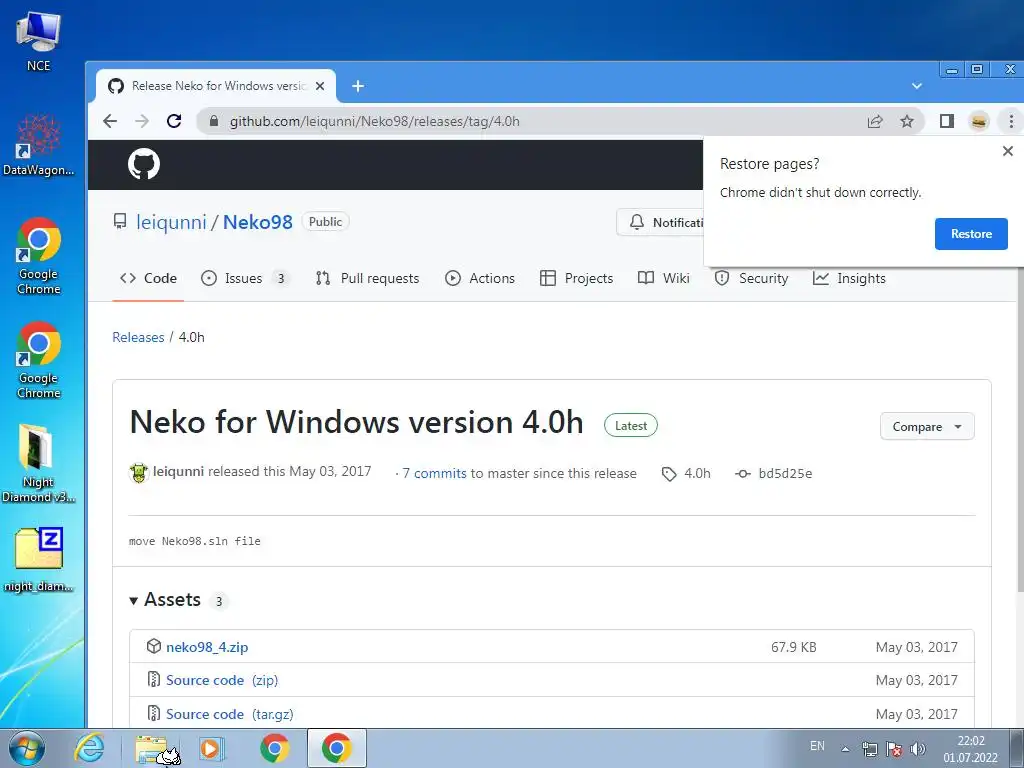
Task: Download Source code (tar.gz)
Action: click(230, 714)
